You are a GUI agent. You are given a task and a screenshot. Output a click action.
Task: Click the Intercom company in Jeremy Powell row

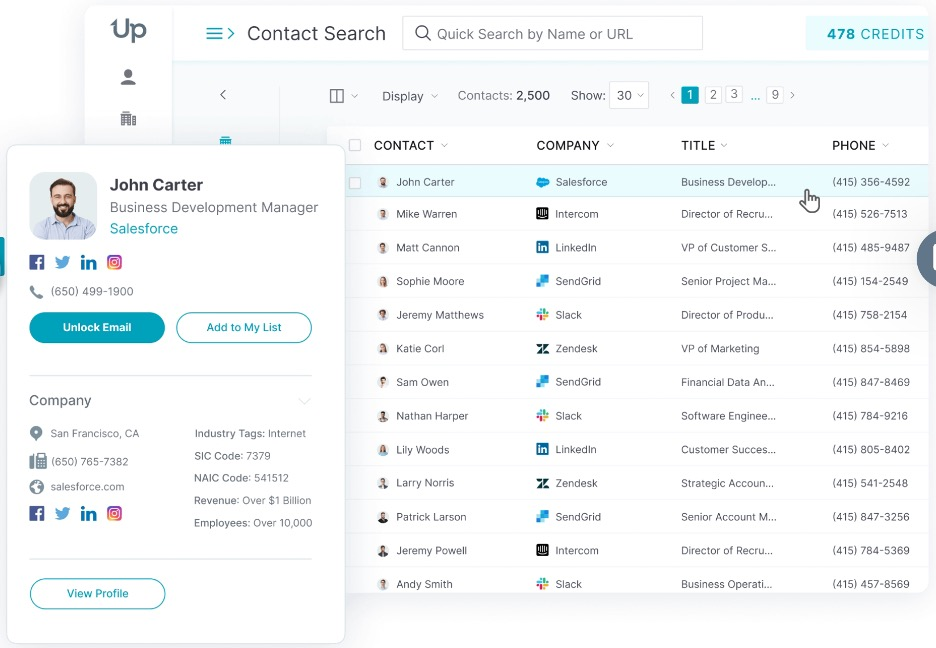tap(576, 551)
